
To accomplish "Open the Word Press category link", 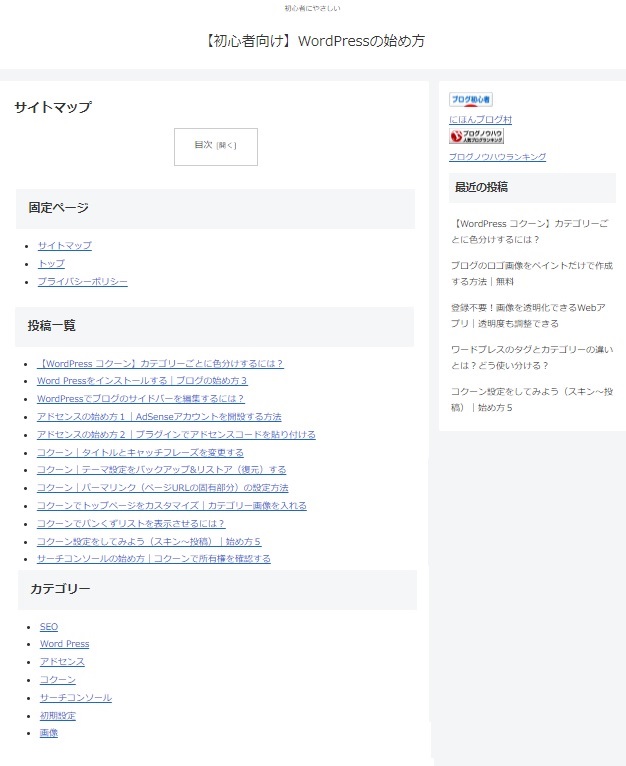I will (65, 644).
